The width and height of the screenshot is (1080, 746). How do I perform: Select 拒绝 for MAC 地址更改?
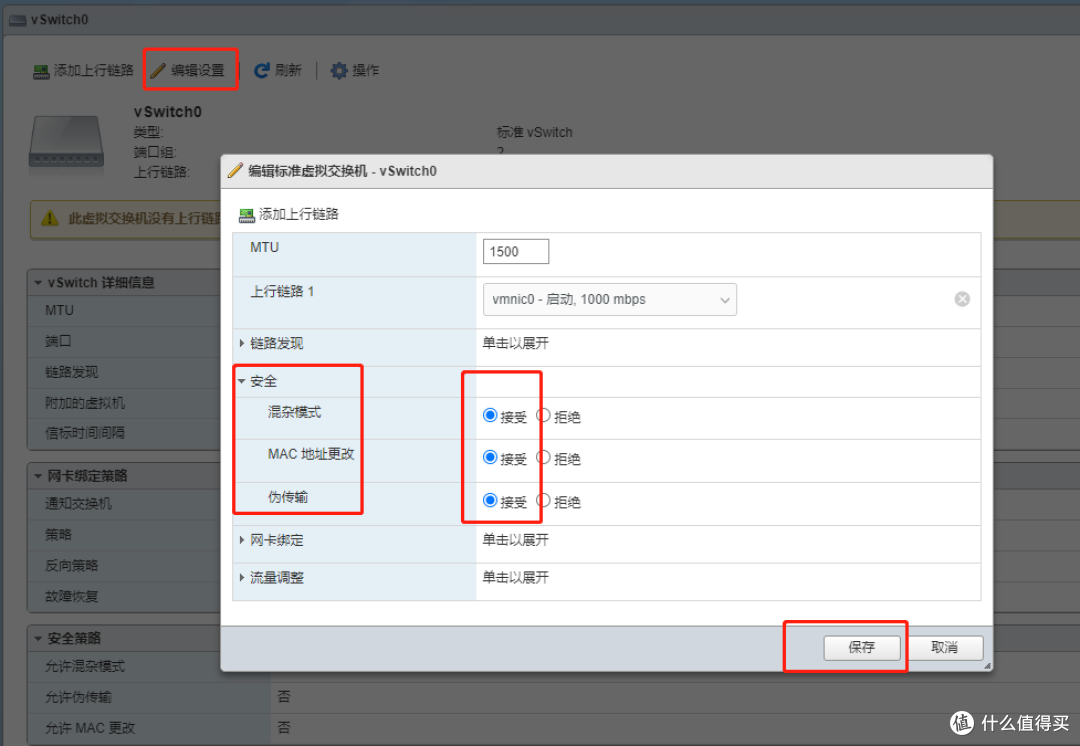coord(543,457)
